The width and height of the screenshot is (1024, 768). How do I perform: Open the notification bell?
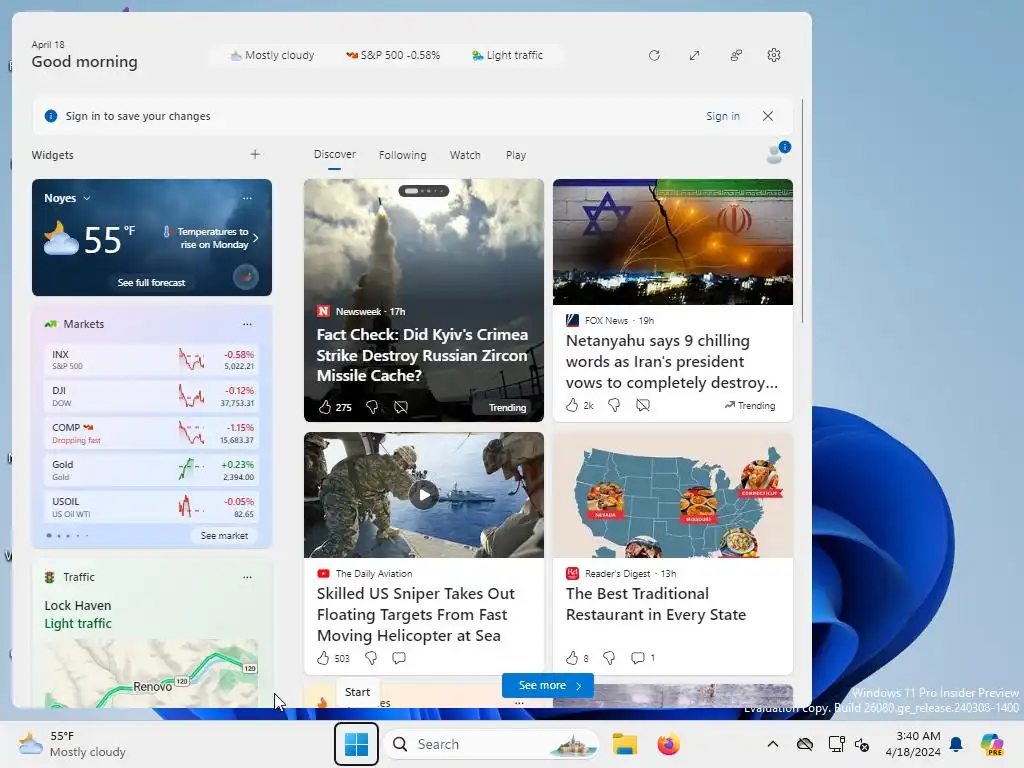click(956, 744)
